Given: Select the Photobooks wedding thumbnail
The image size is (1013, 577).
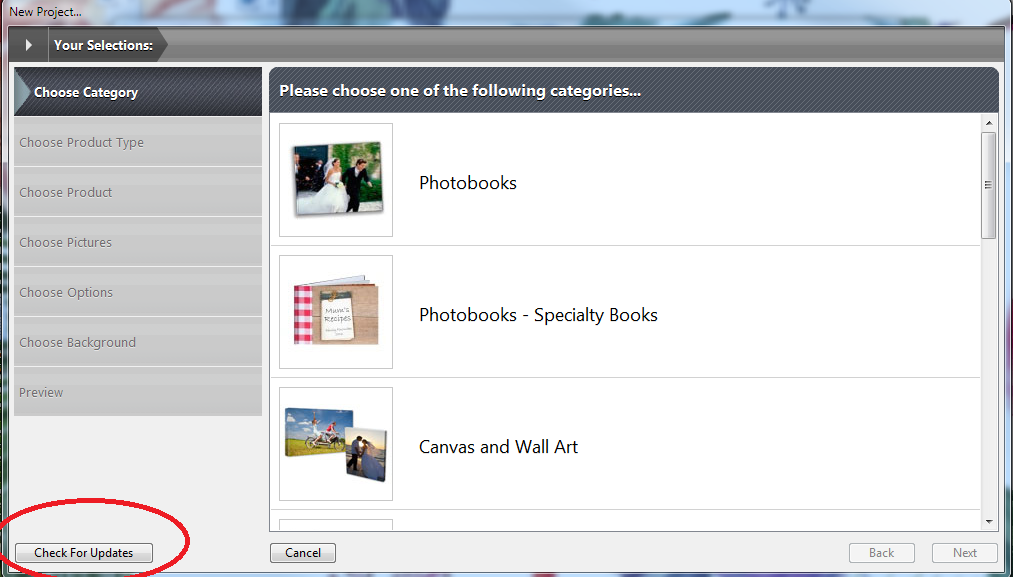Looking at the screenshot, I should pos(336,180).
